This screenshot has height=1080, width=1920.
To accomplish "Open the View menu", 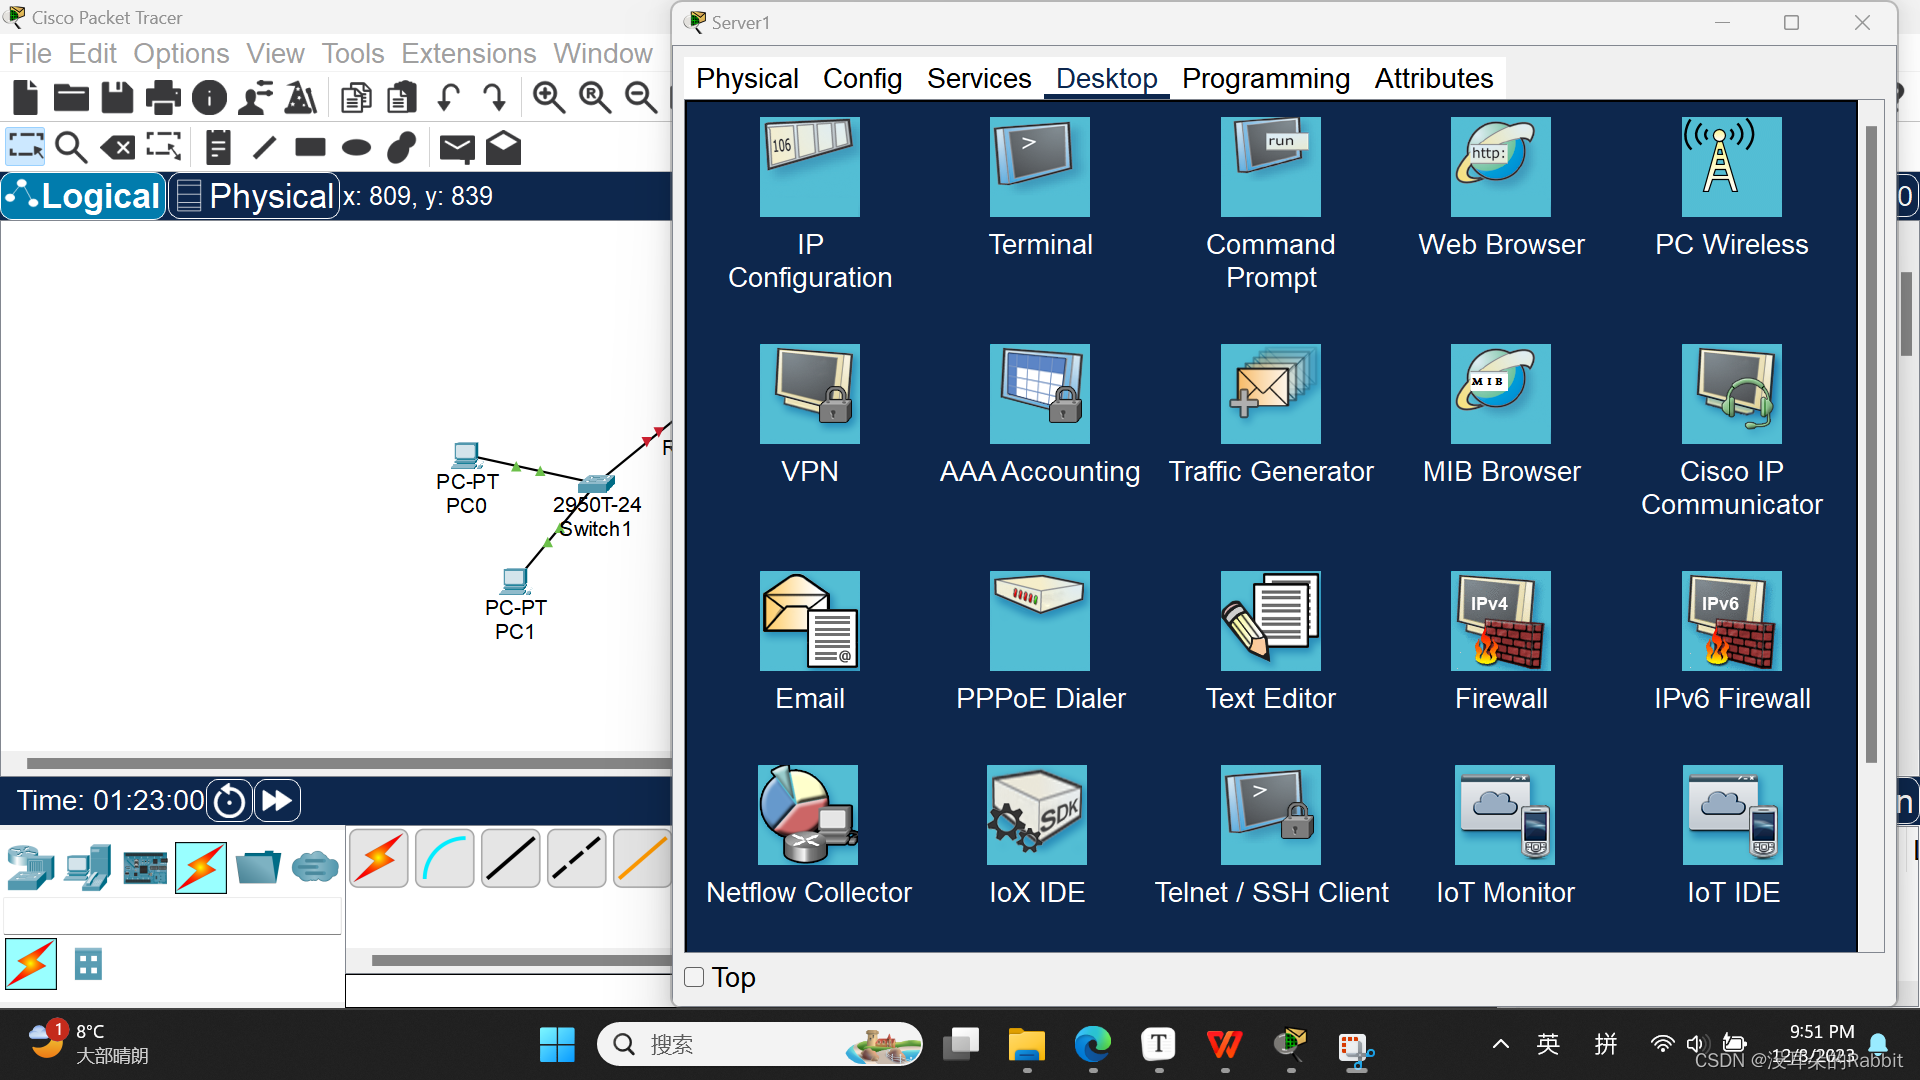I will (x=275, y=53).
